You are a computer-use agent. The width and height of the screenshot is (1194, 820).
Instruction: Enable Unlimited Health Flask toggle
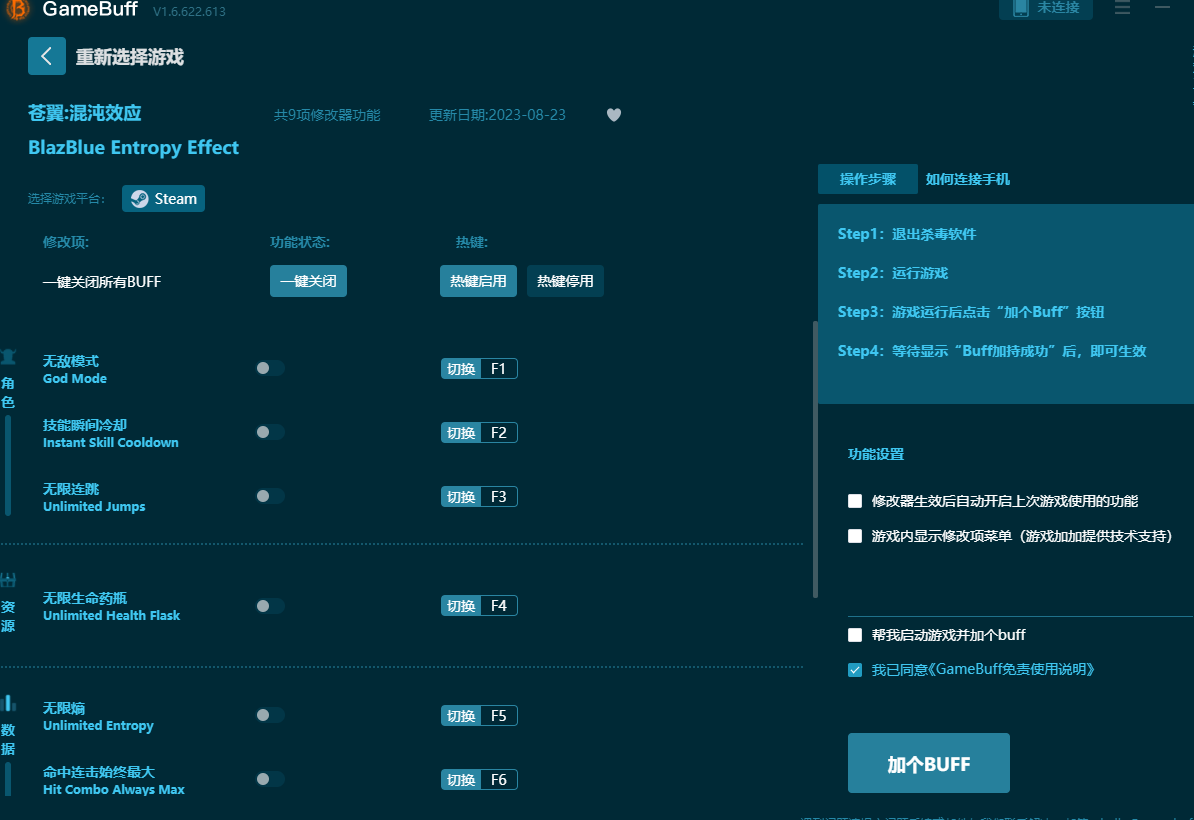270,606
